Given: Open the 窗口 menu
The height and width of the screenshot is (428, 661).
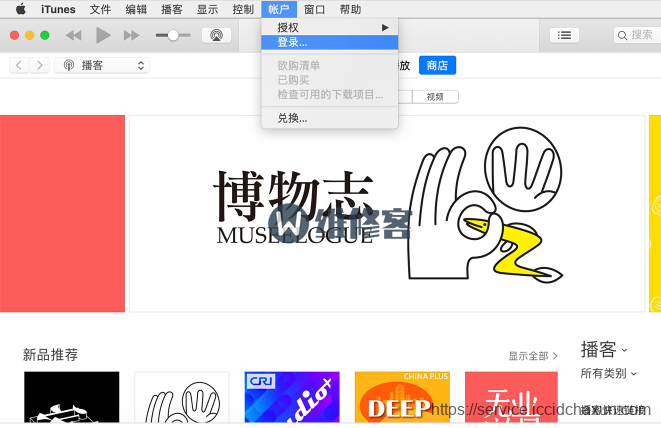Looking at the screenshot, I should 314,9.
